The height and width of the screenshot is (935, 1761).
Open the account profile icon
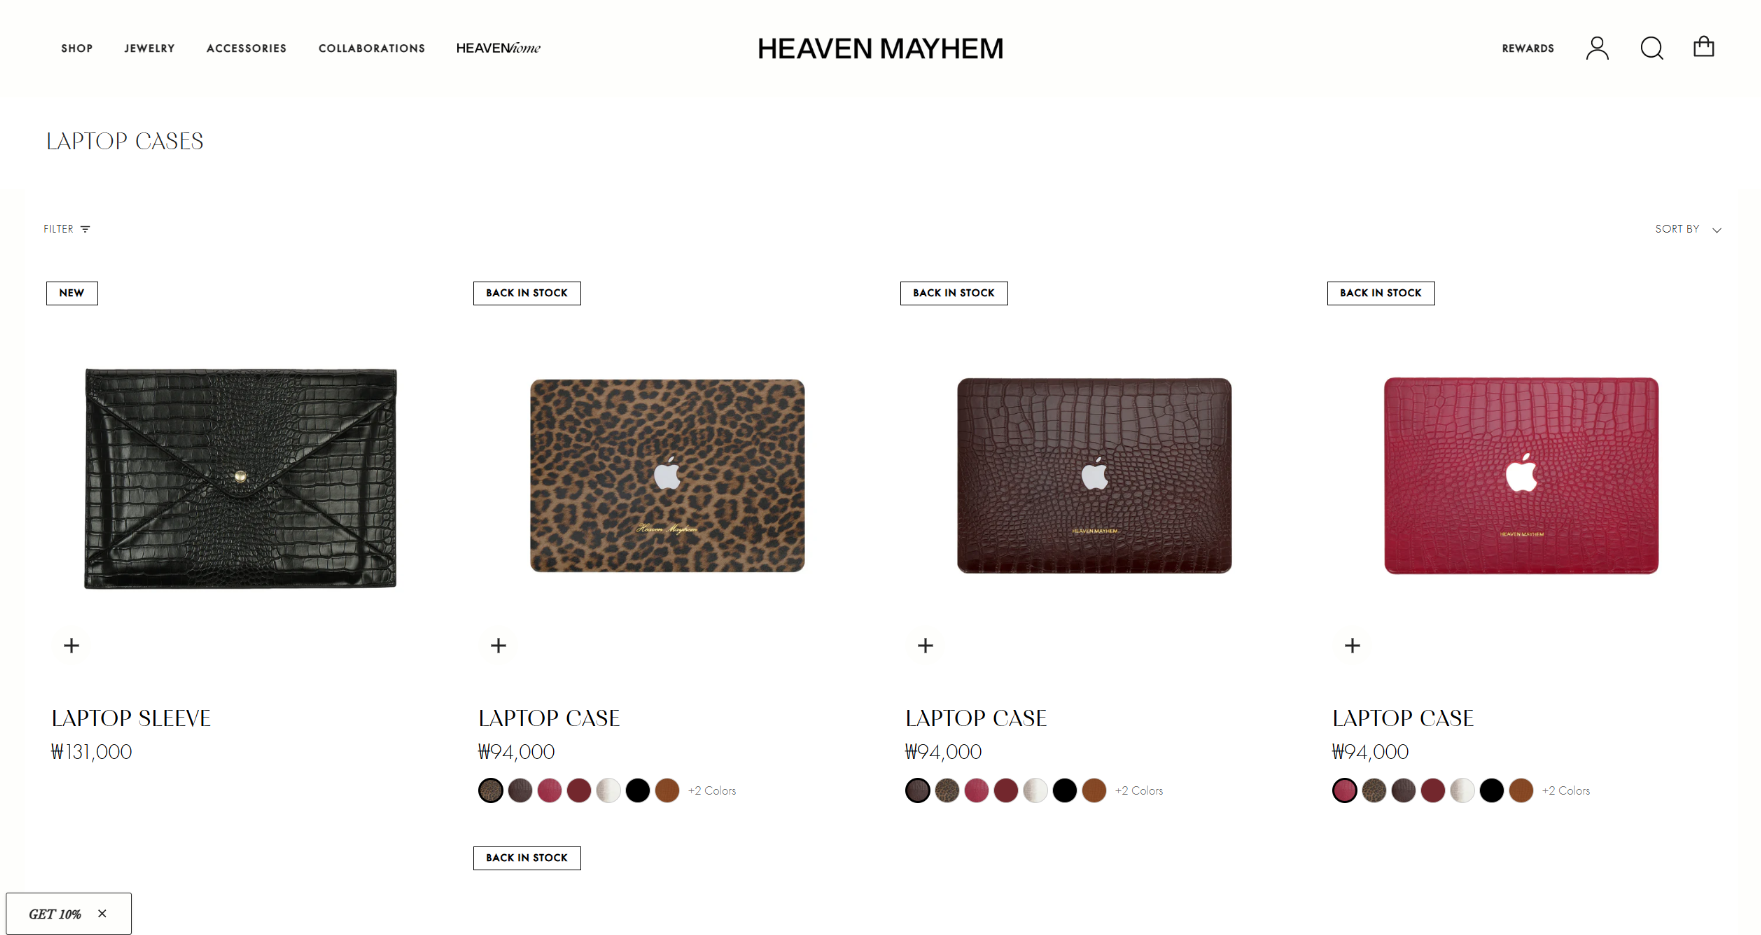tap(1597, 48)
